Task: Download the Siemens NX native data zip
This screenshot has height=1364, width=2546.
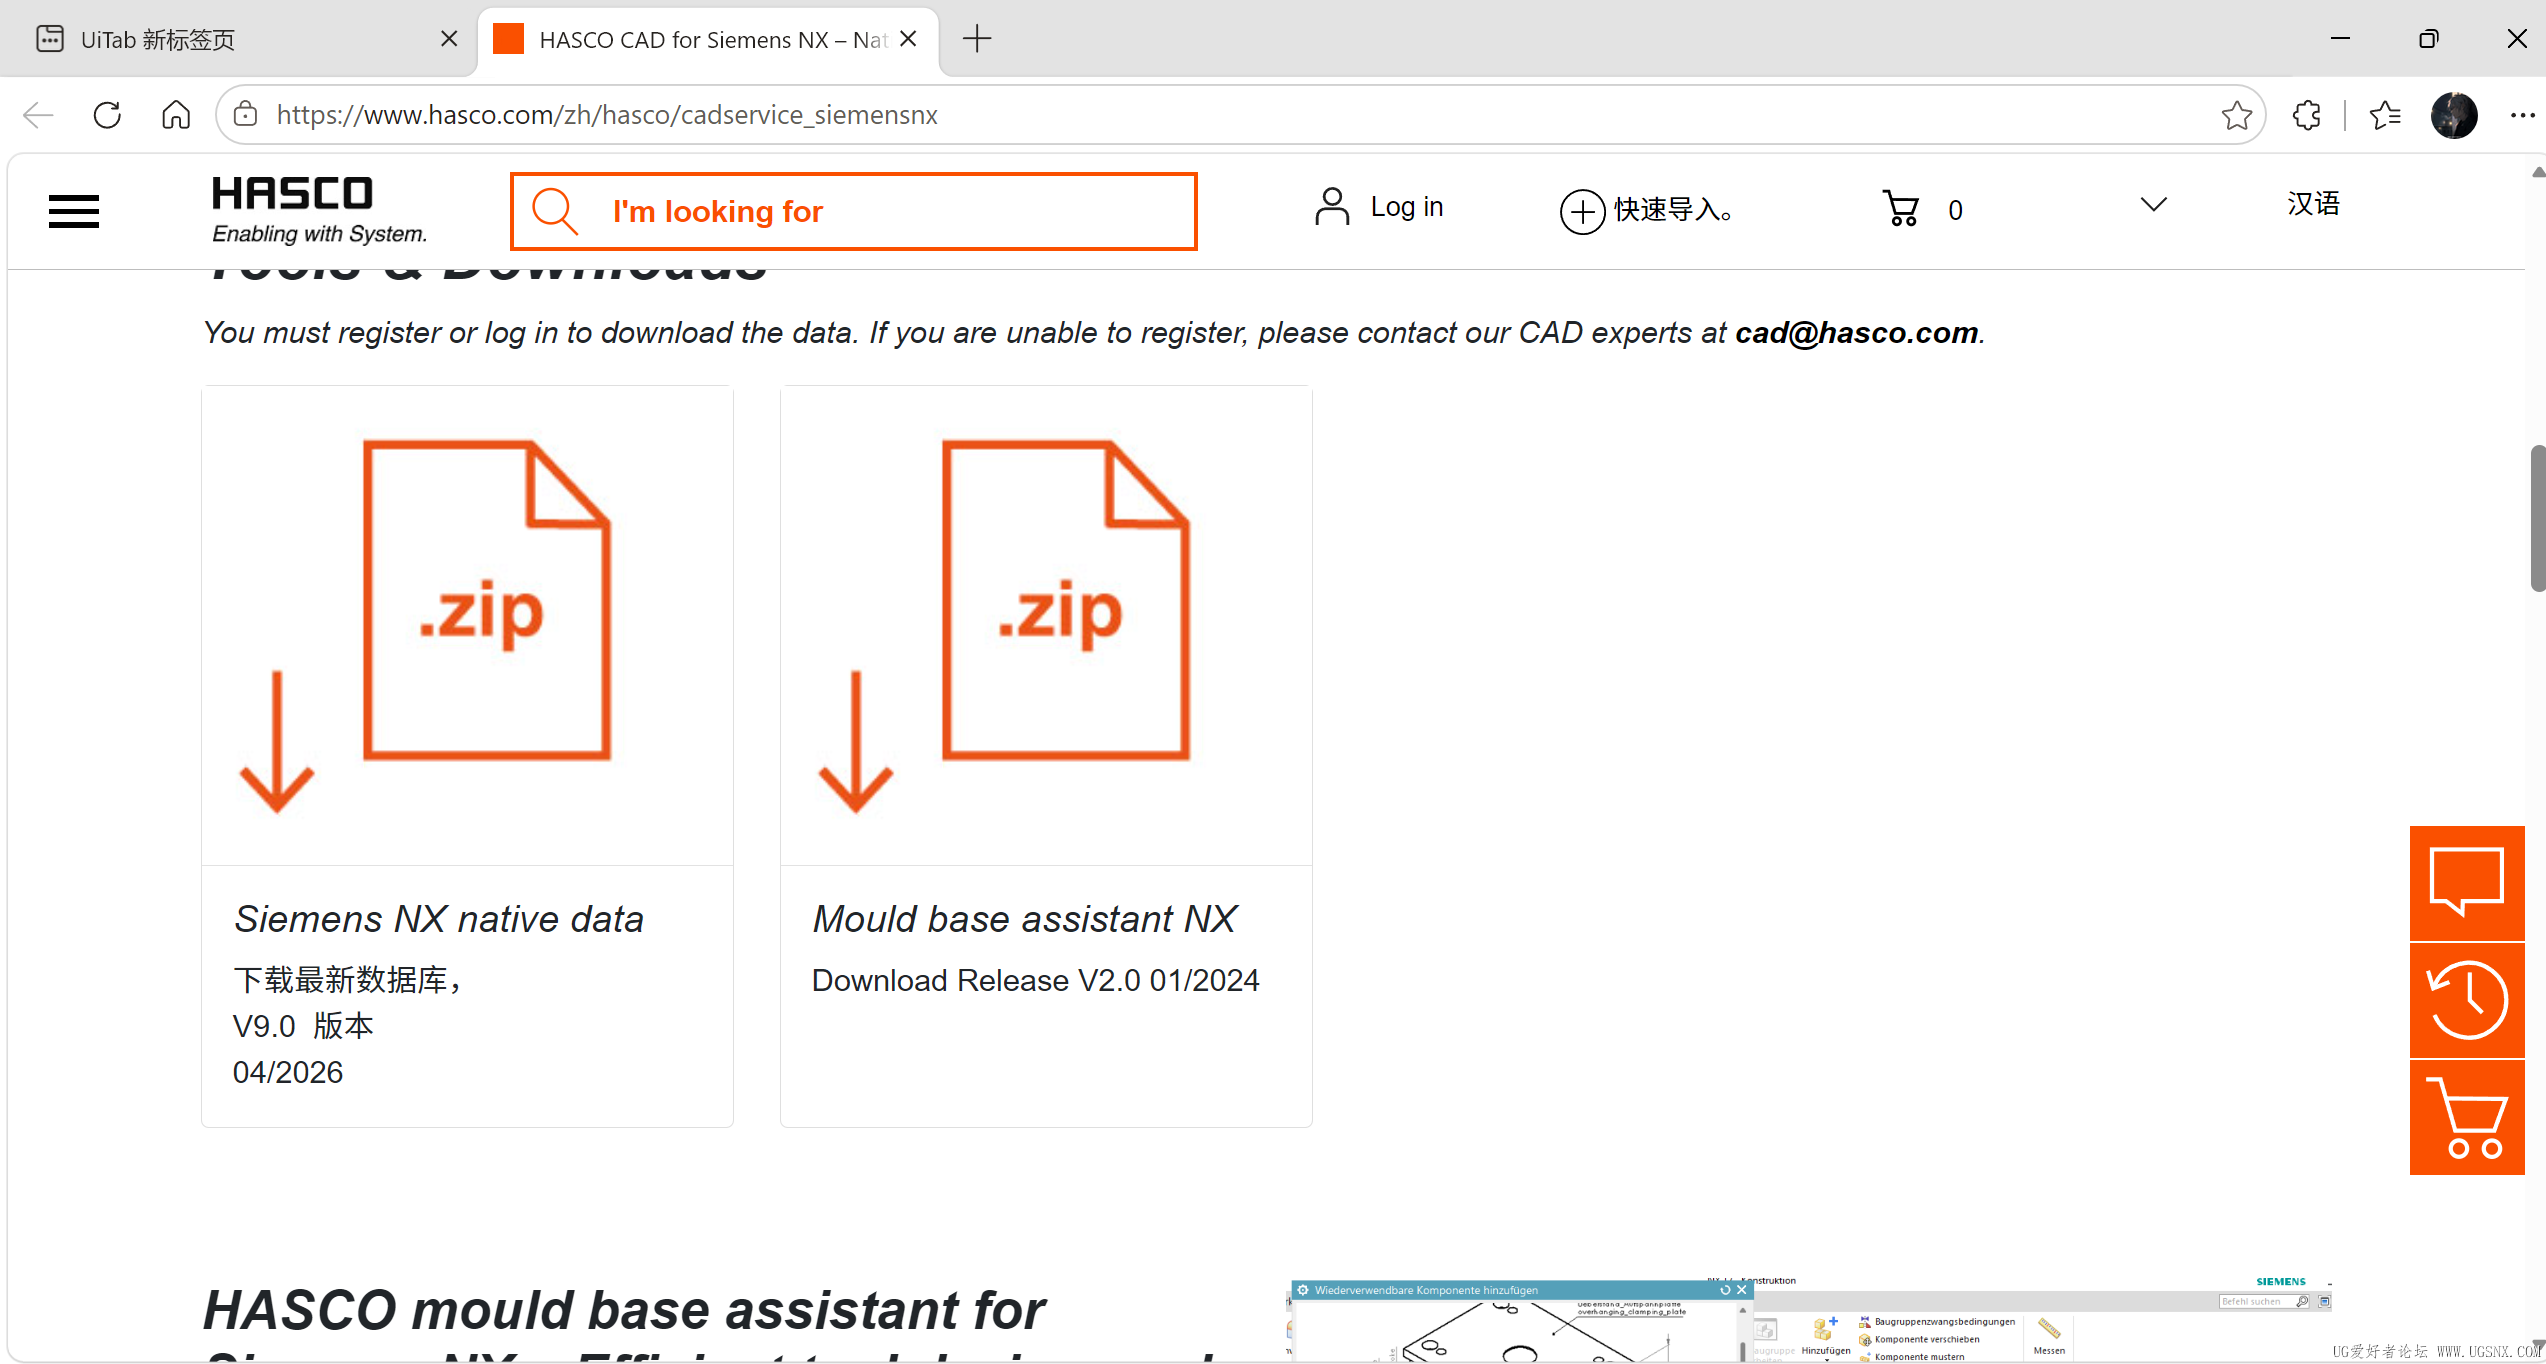Action: 467,756
